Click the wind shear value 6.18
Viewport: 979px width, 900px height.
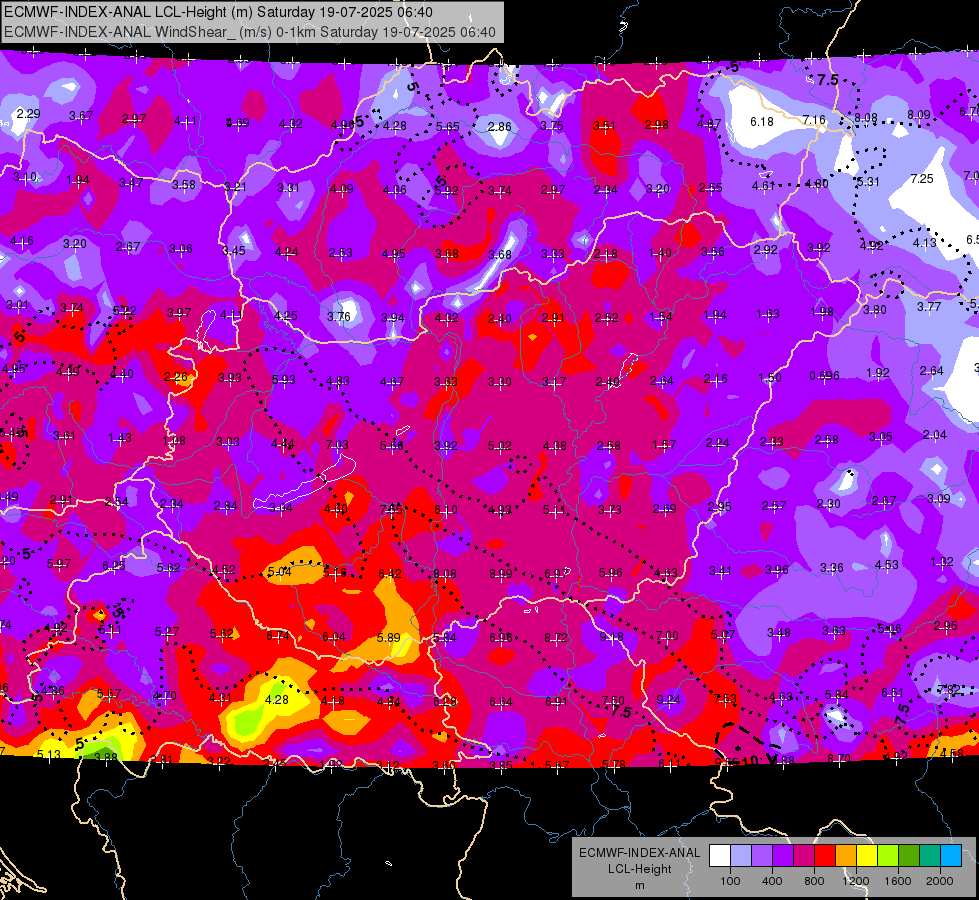762,122
